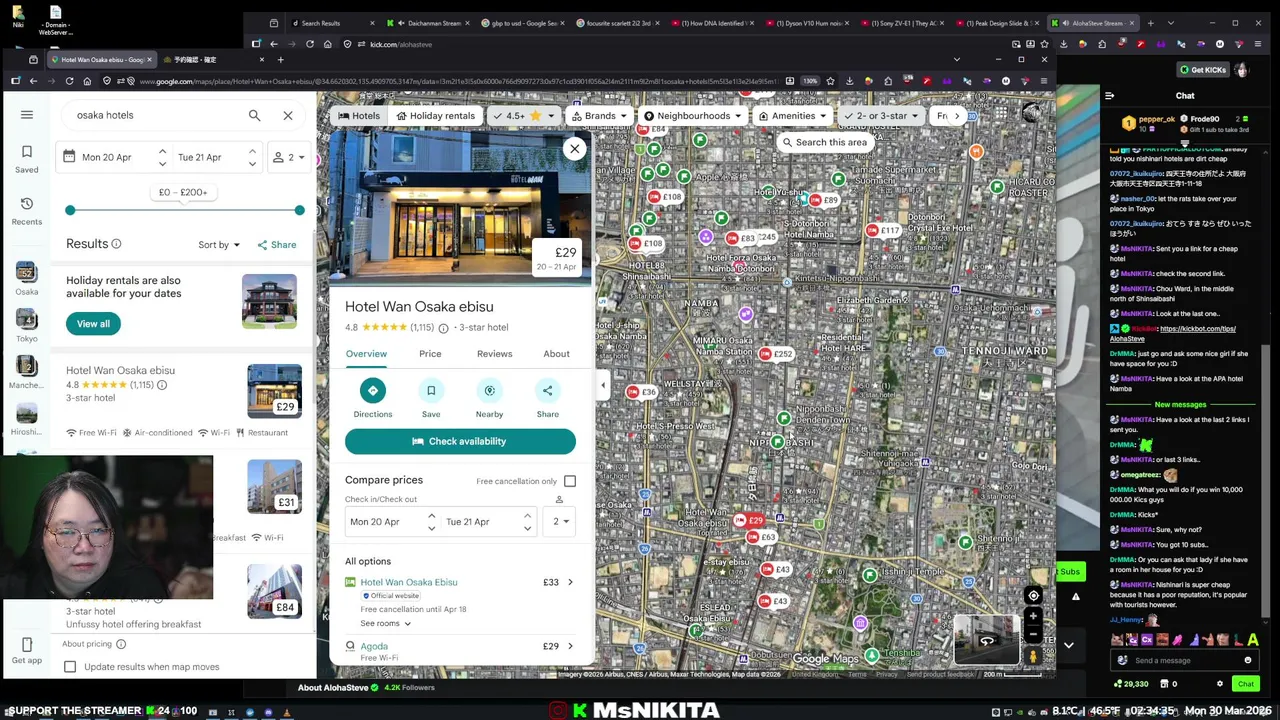Screen dimensions: 1280x720
Task: Open the £84 hotel result thumbnail
Action: point(274,591)
